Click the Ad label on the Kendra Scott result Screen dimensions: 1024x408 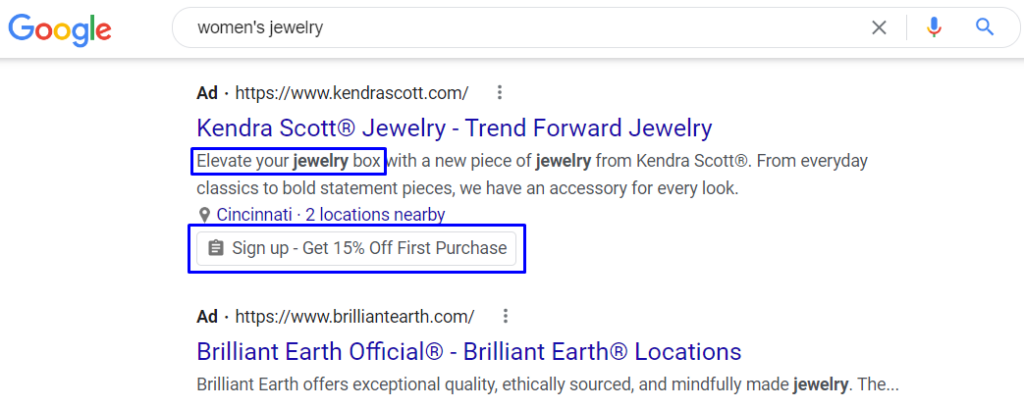tap(207, 93)
